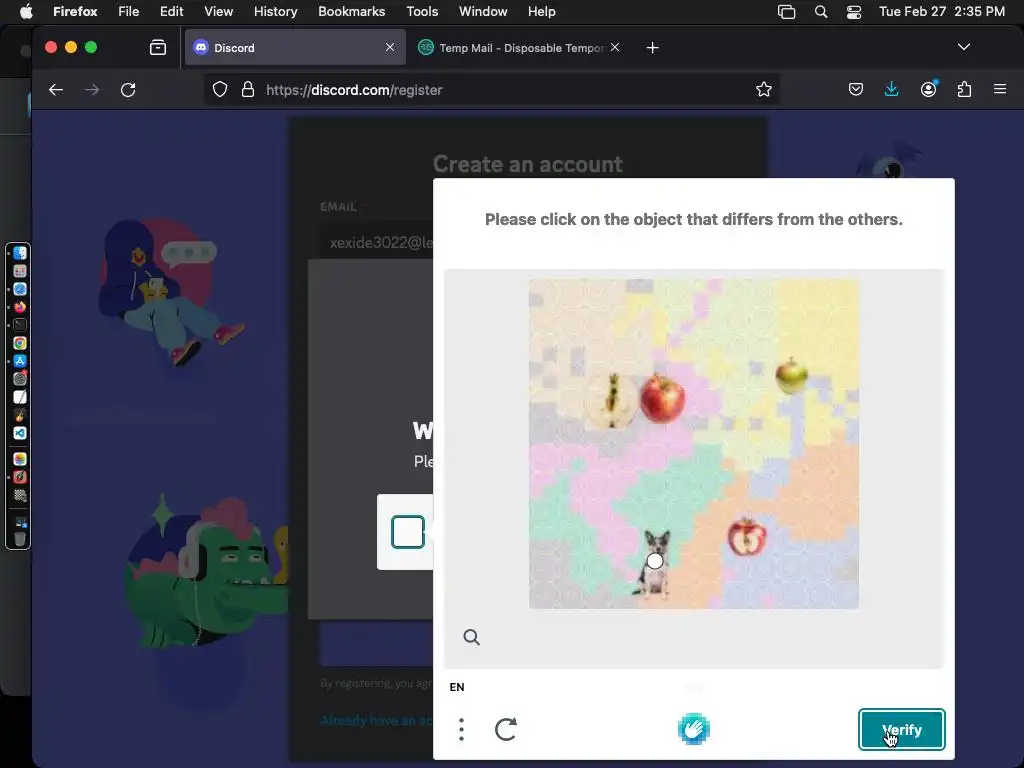Open a new browser tab

point(652,48)
